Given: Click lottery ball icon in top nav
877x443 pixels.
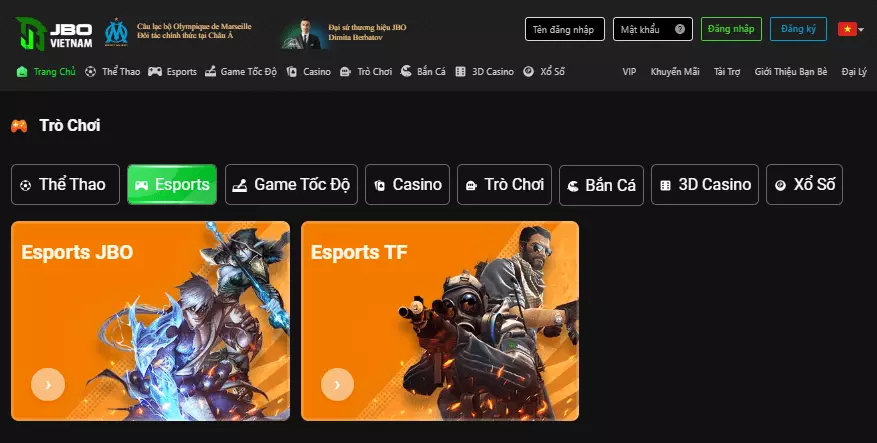Looking at the screenshot, I should point(529,72).
